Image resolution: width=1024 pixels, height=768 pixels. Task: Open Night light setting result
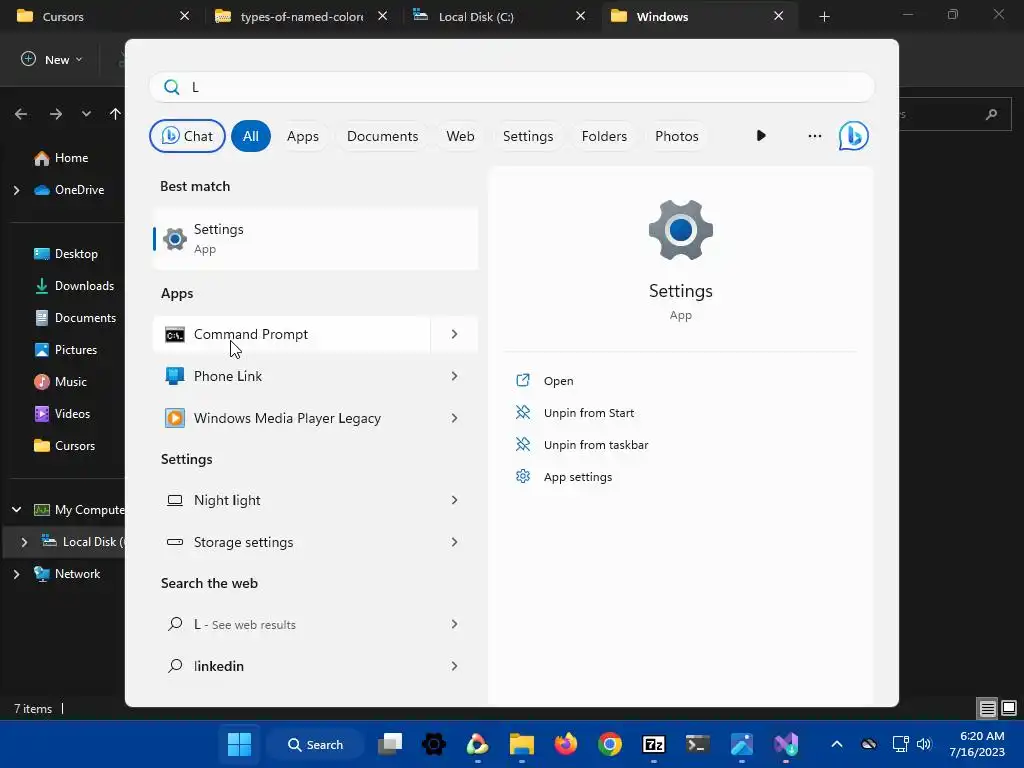pyautogui.click(x=291, y=500)
